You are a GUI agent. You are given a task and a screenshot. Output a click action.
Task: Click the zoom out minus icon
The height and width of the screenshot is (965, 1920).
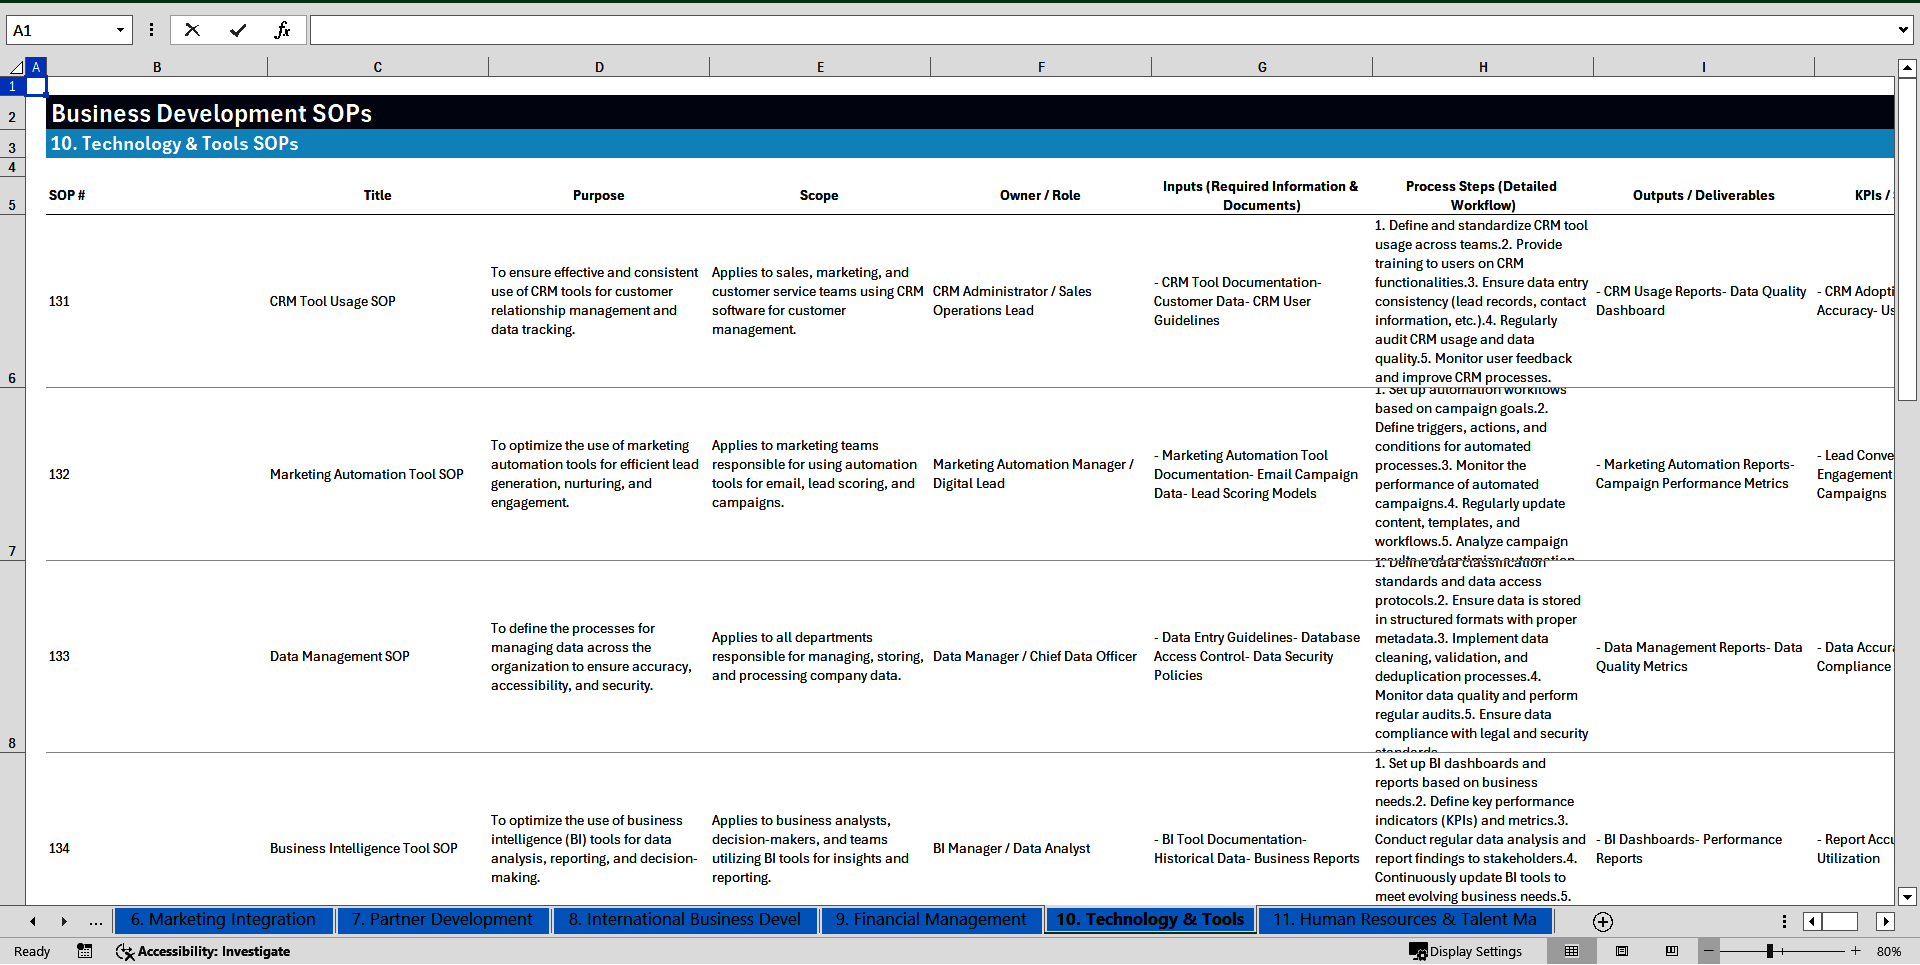coord(1709,951)
